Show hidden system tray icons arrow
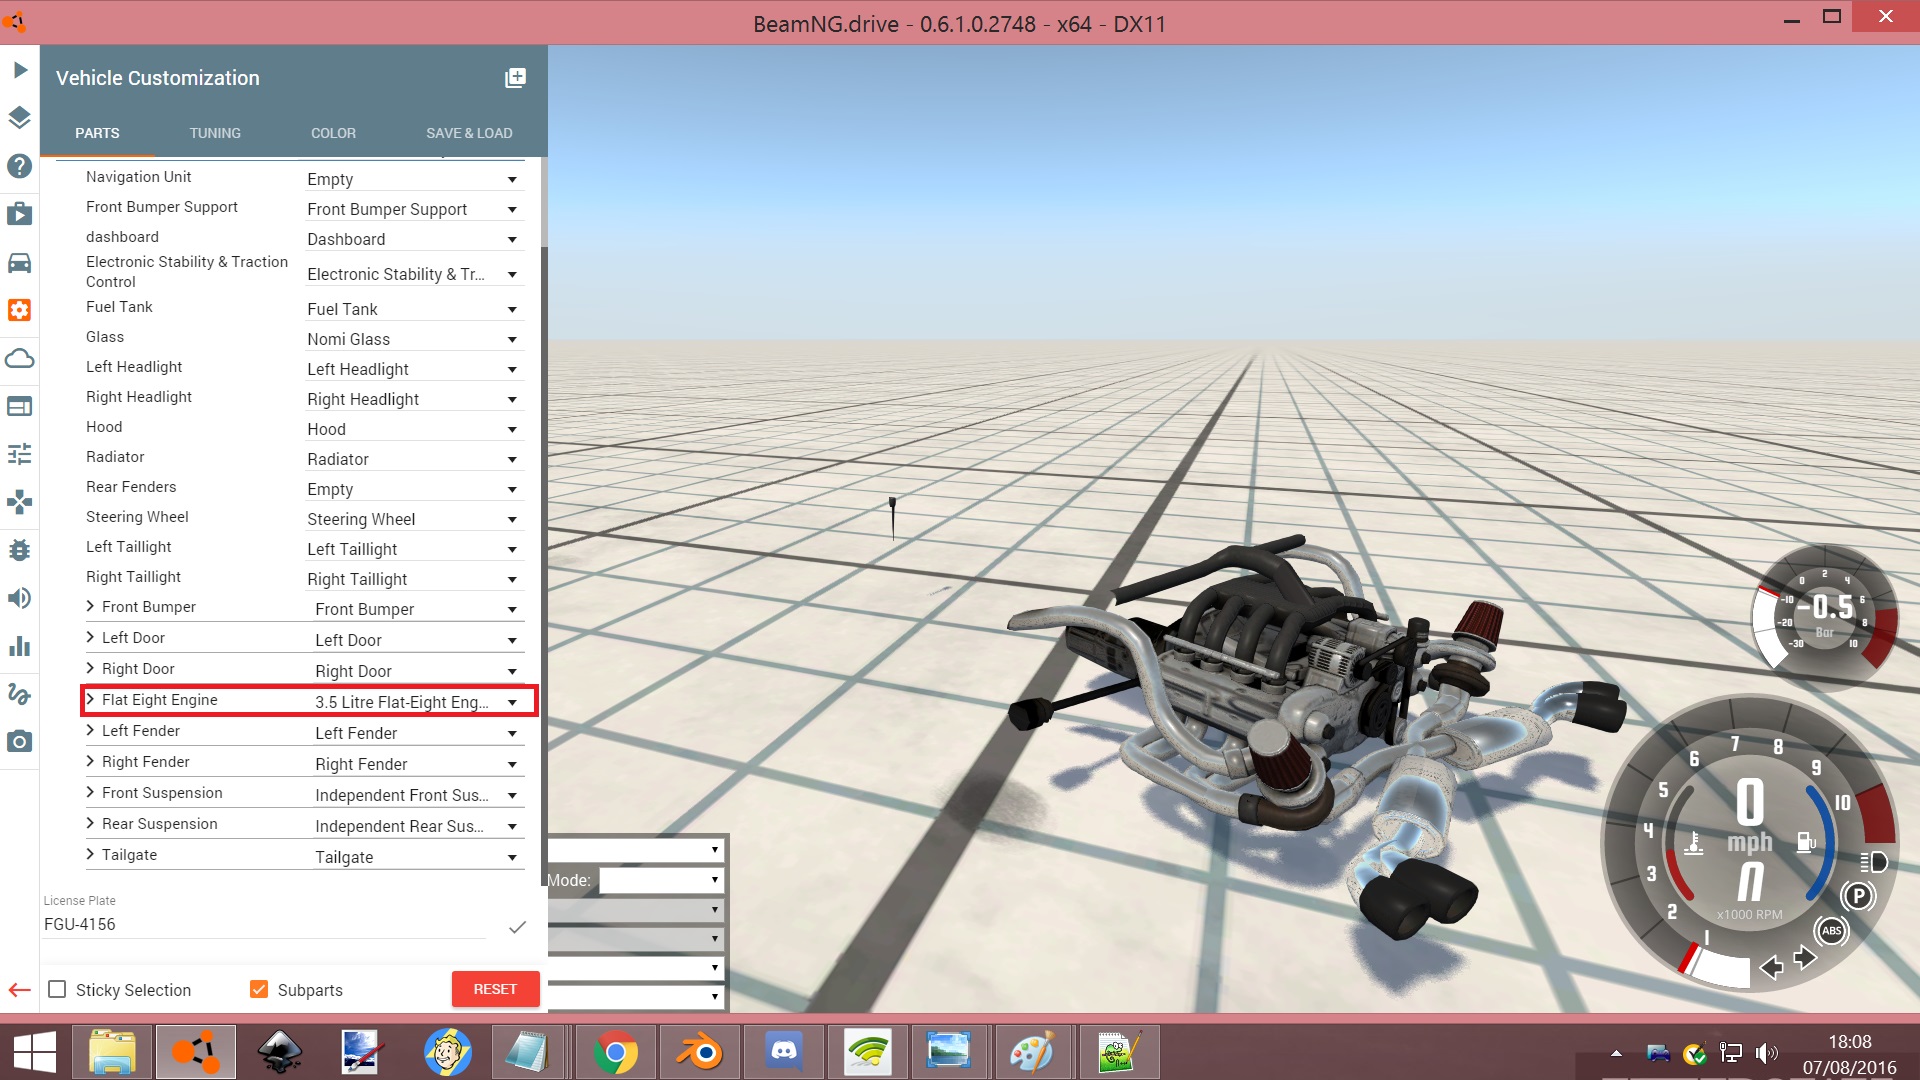 click(1616, 1053)
